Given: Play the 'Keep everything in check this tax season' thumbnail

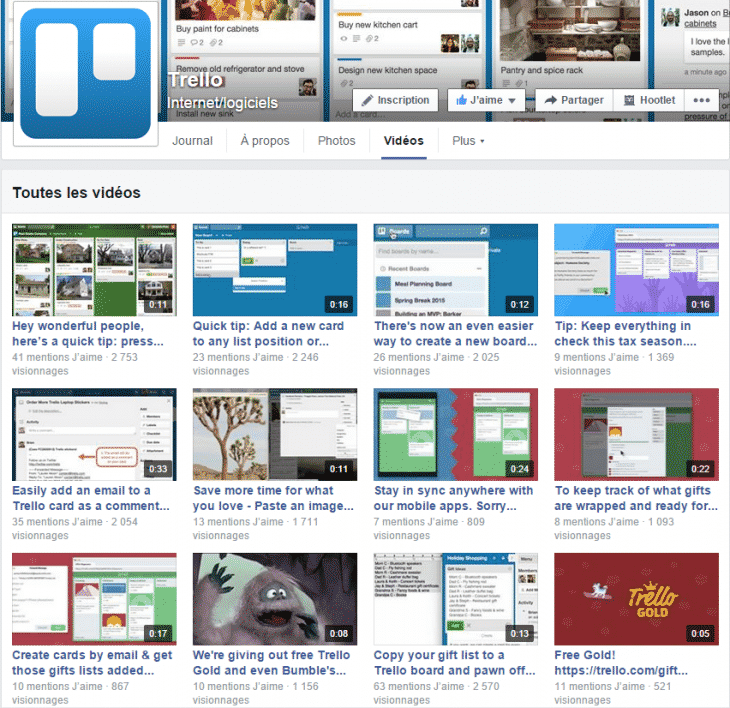Looking at the screenshot, I should tap(636, 270).
